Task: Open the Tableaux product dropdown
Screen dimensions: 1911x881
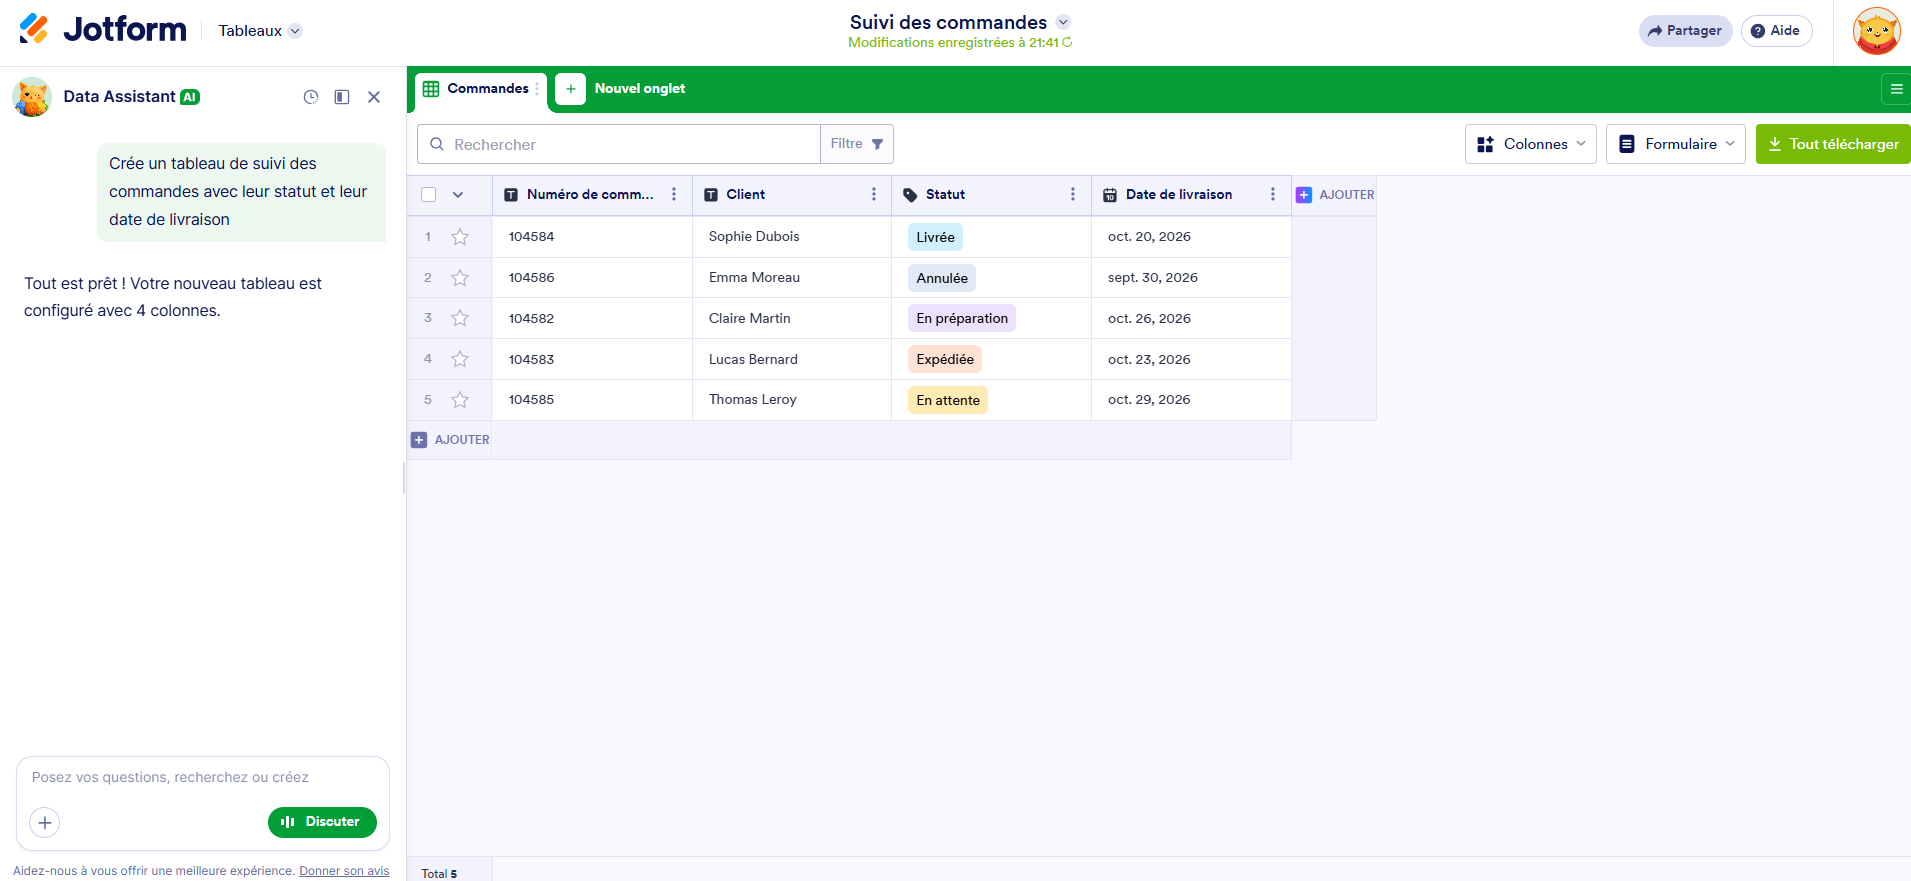Action: point(260,31)
